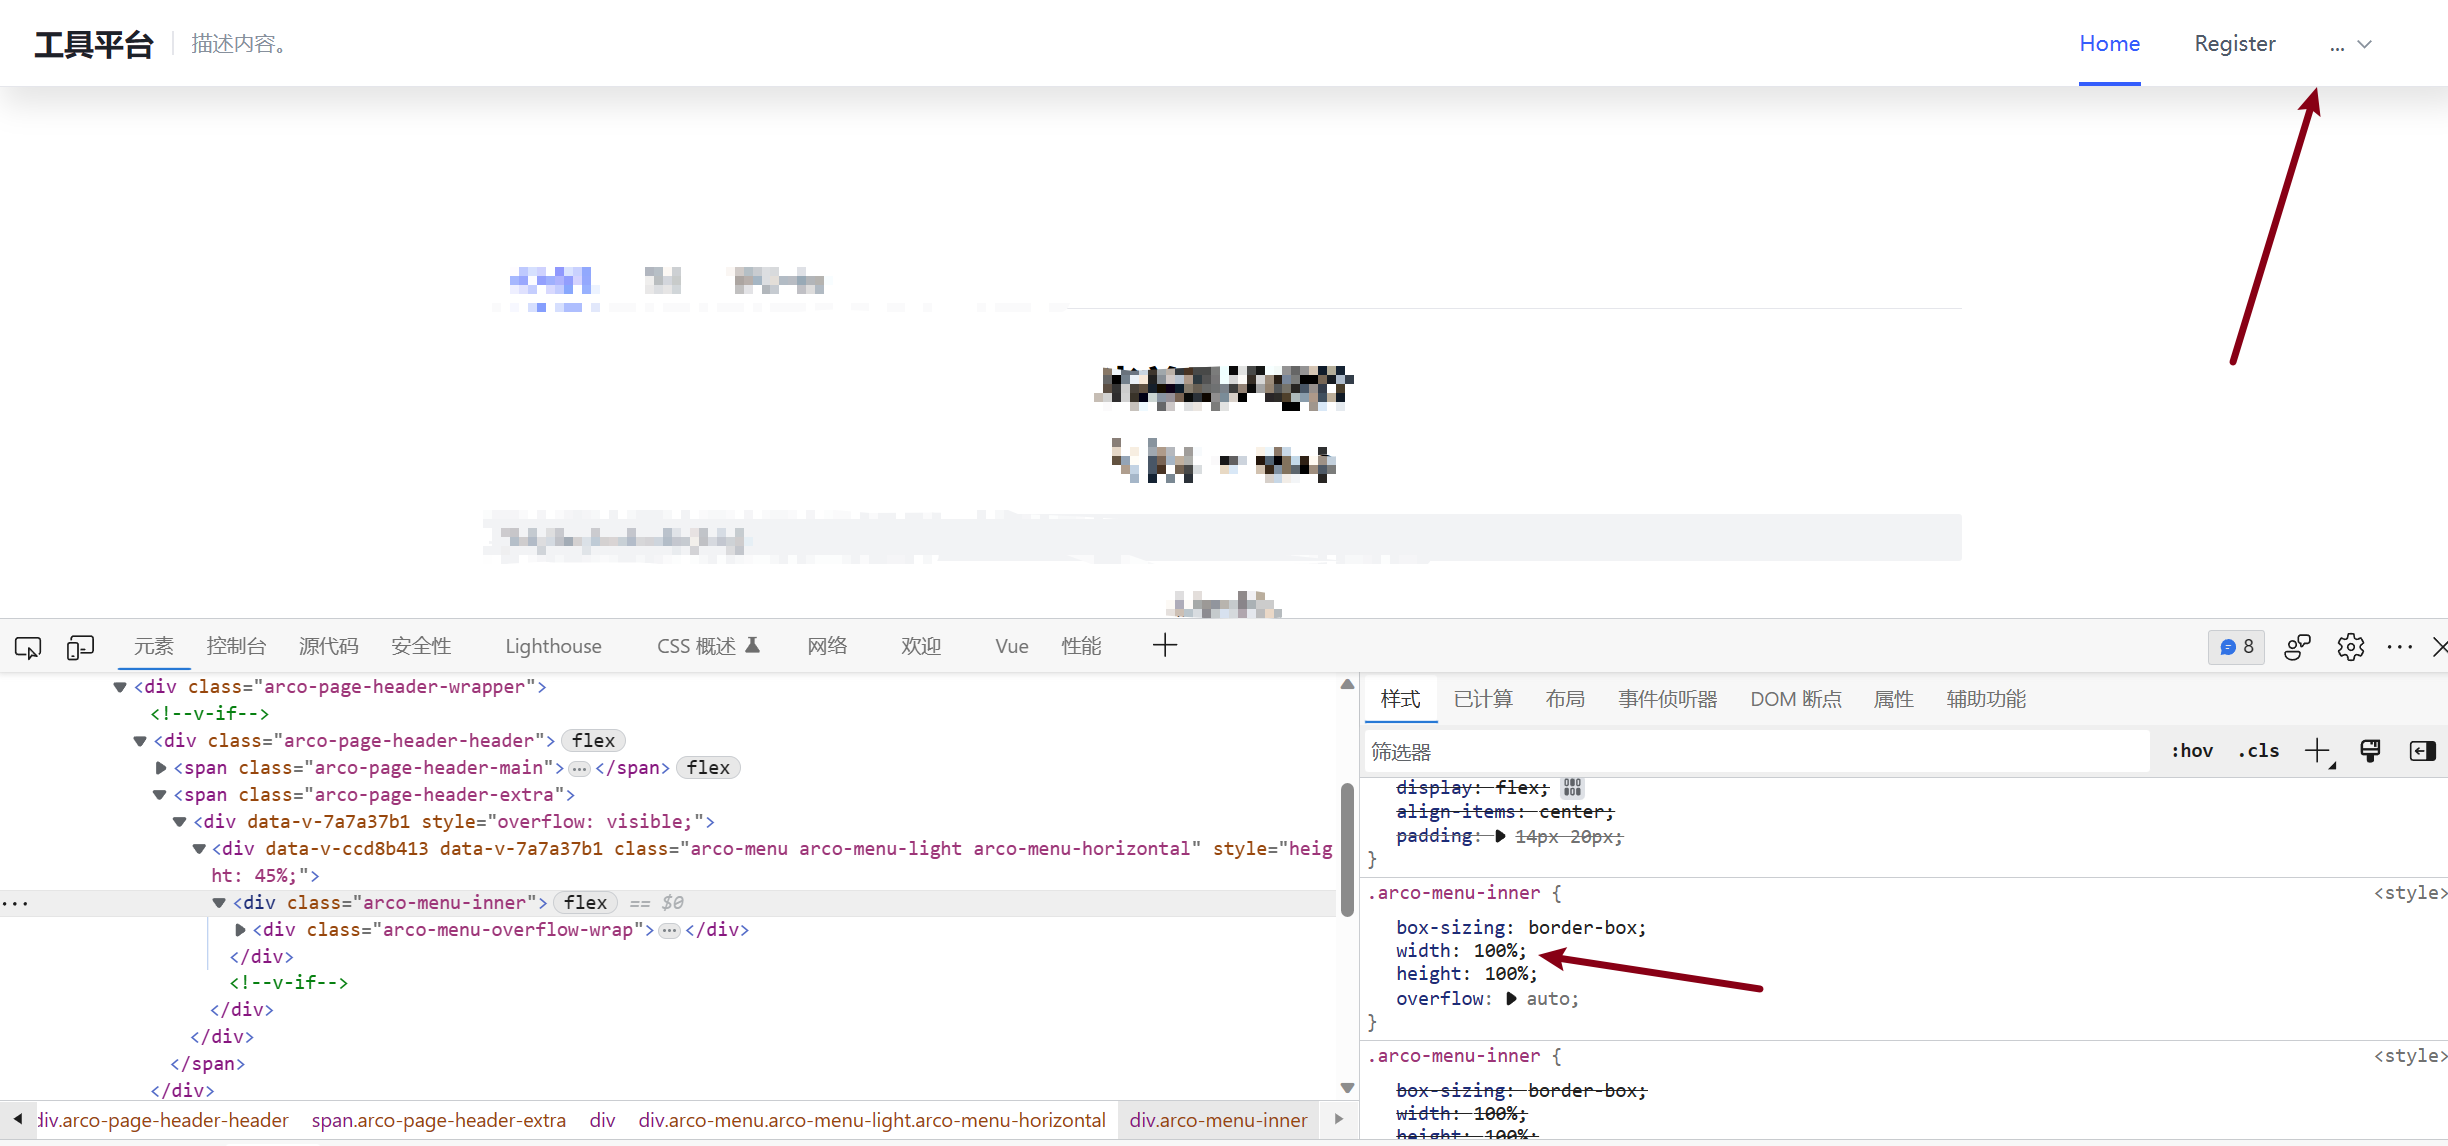This screenshot has height=1146, width=2448.
Task: Click the Register menu item
Action: pos(2235,44)
